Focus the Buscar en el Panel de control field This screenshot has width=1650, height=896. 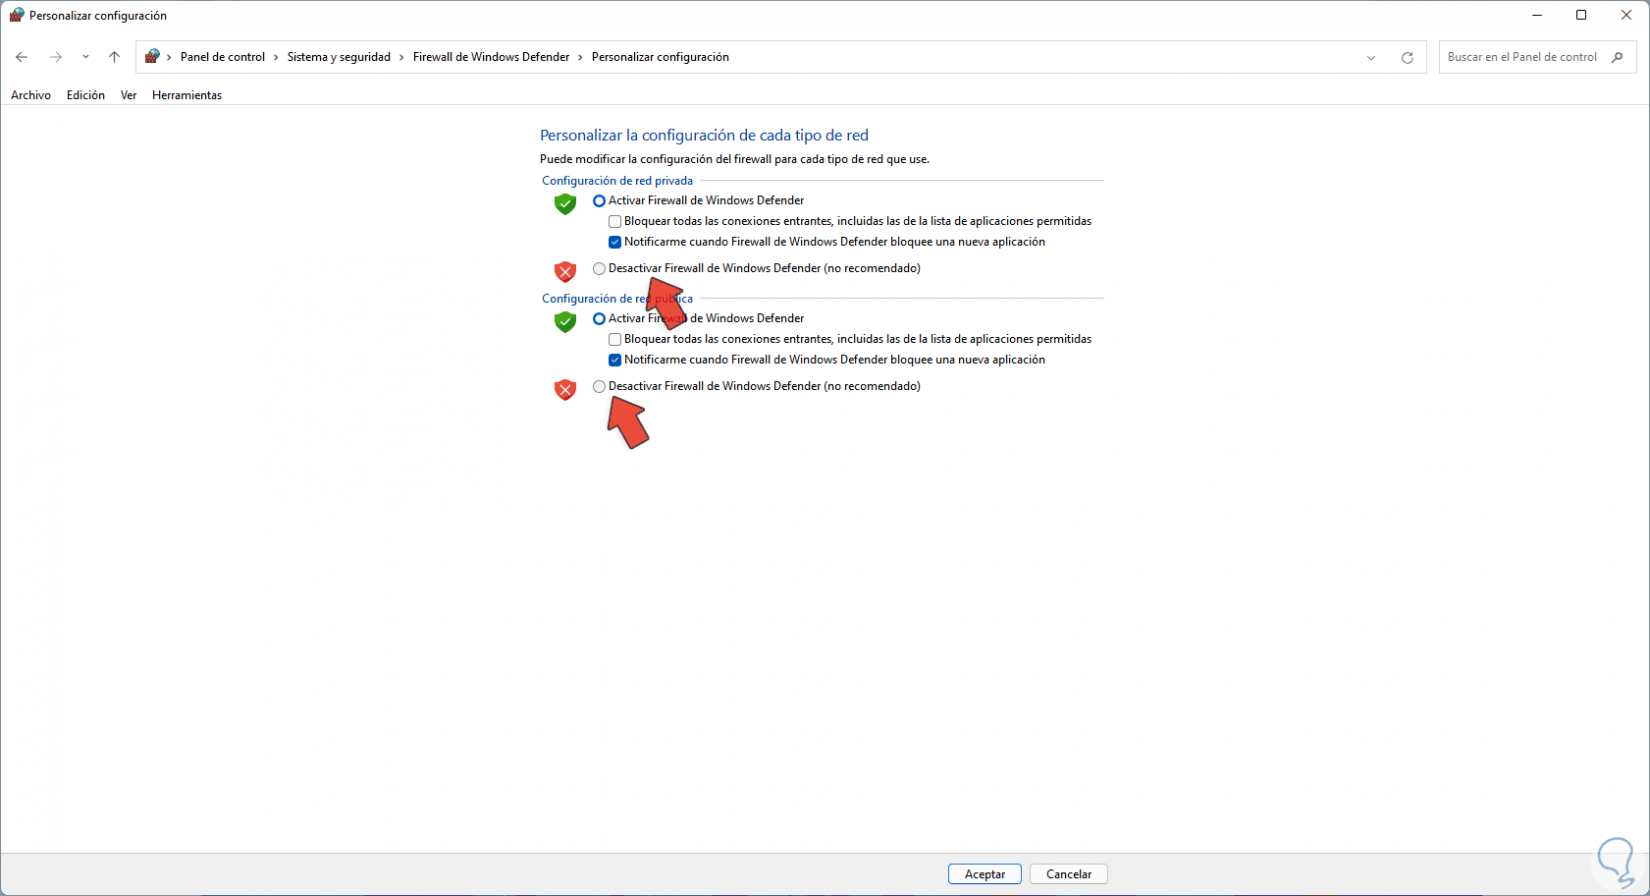[1537, 57]
